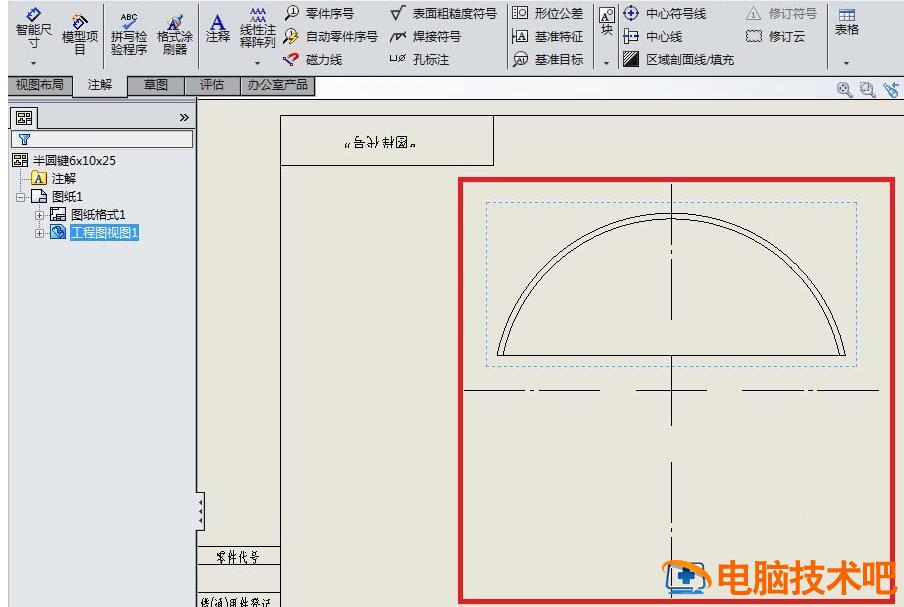The height and width of the screenshot is (607, 904).
Task: Collapse the side panel using splitter handle
Action: click(x=200, y=511)
